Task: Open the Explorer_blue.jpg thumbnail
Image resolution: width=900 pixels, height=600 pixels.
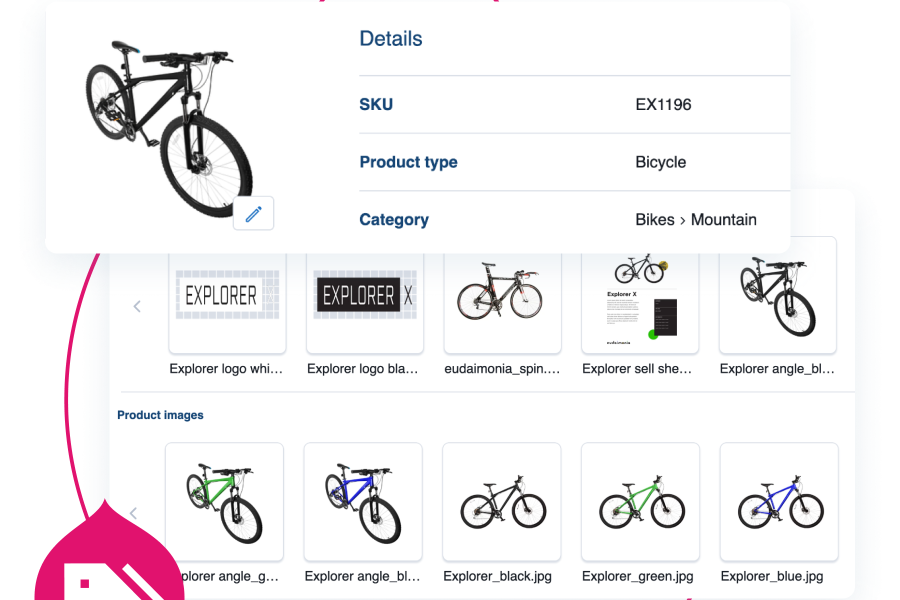Action: [779, 501]
